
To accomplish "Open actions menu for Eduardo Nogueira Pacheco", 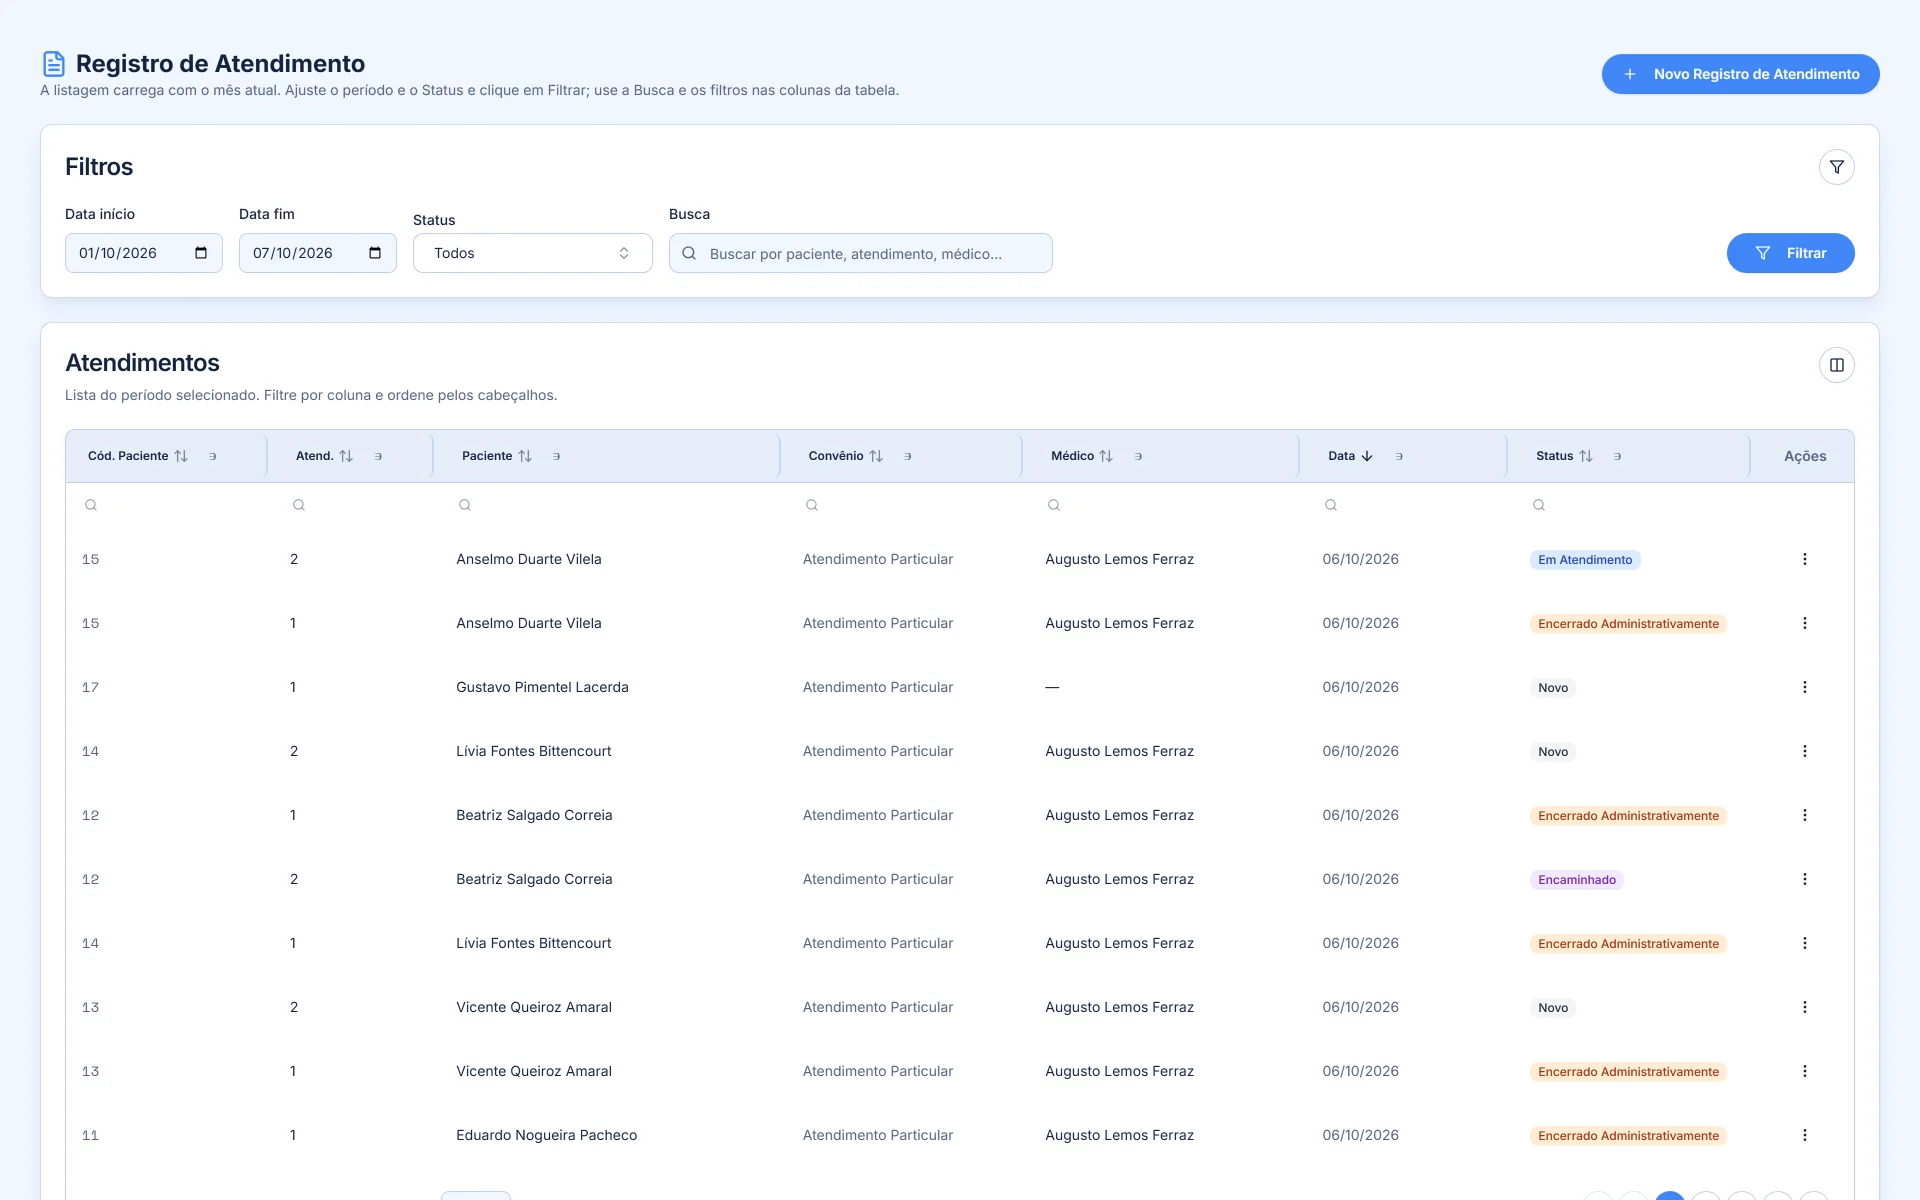I will (1804, 1135).
